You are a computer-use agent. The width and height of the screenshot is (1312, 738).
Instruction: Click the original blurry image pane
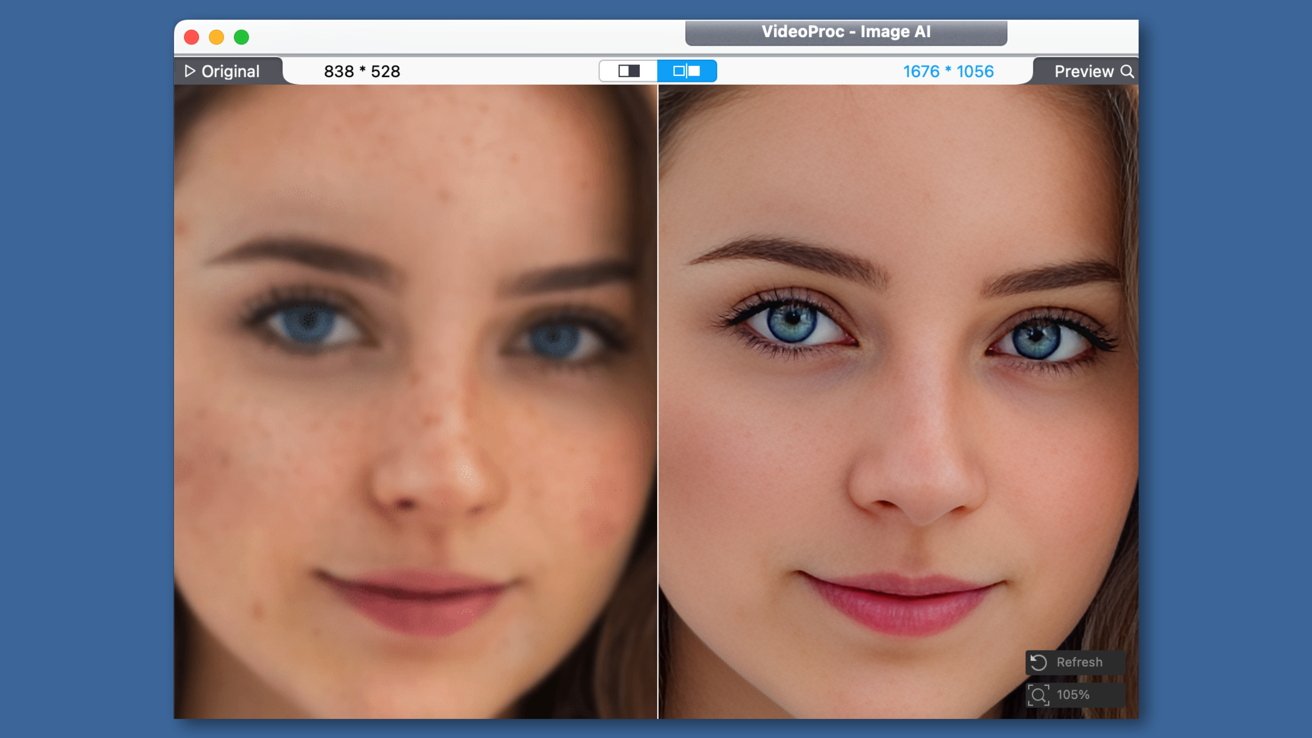tap(415, 401)
